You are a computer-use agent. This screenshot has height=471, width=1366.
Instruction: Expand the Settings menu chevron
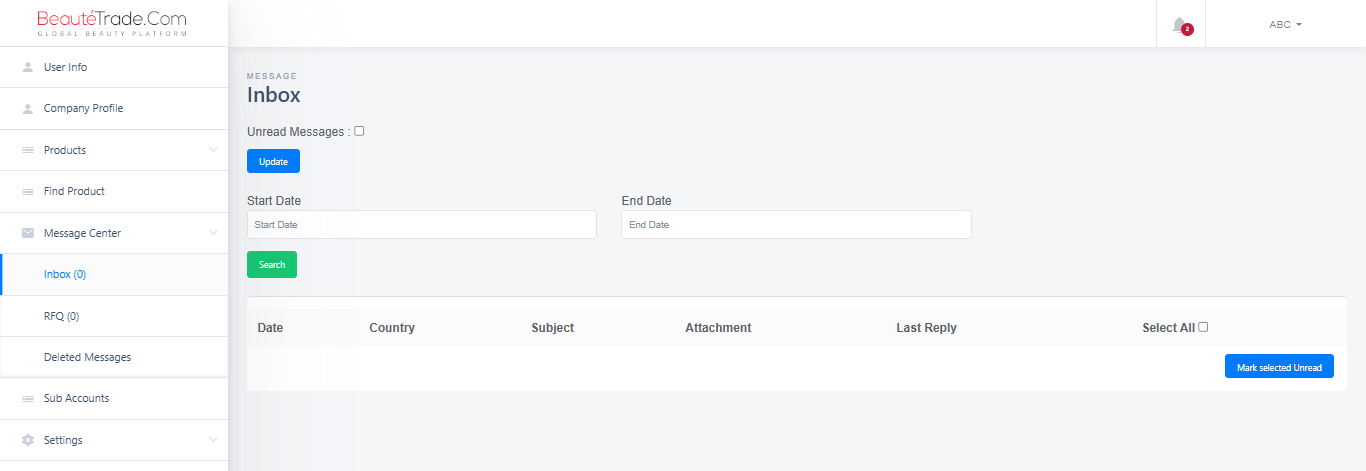pyautogui.click(x=213, y=440)
